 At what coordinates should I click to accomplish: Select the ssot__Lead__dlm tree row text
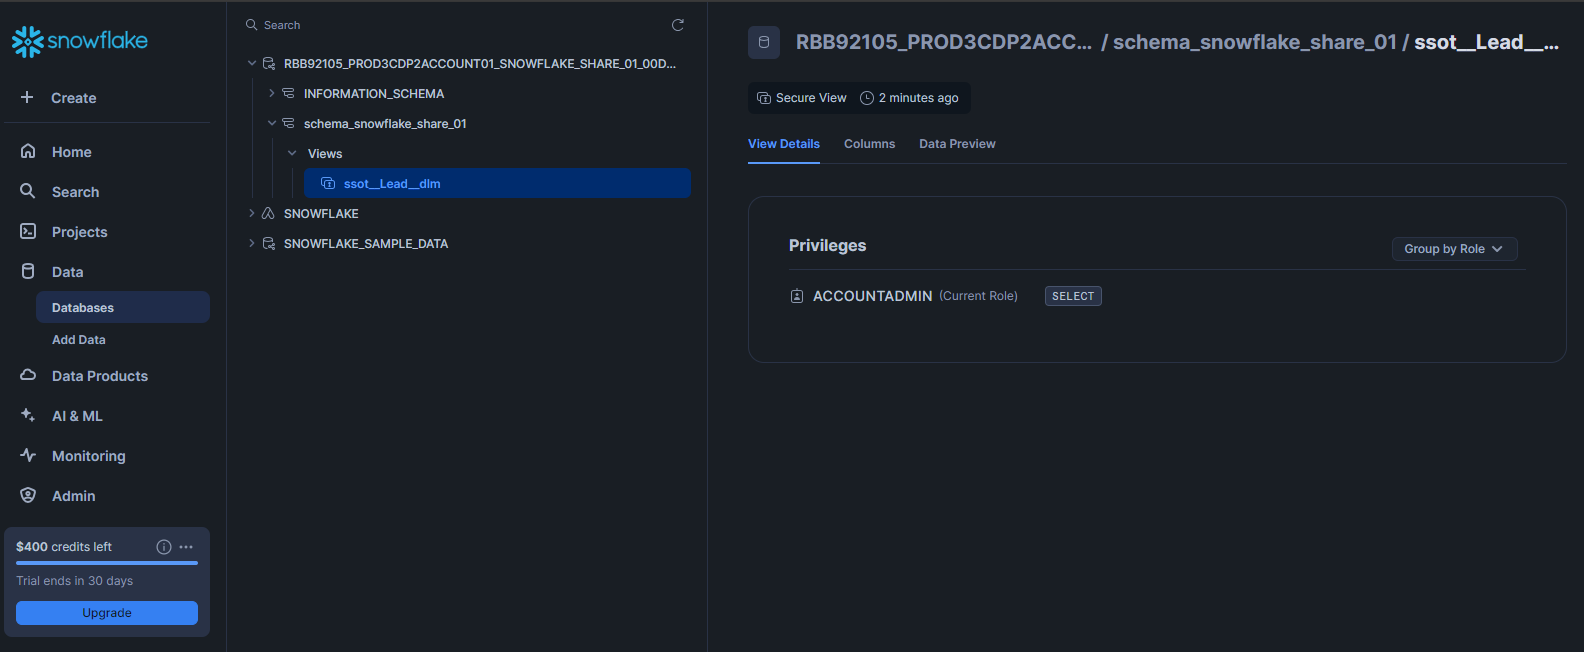point(392,184)
